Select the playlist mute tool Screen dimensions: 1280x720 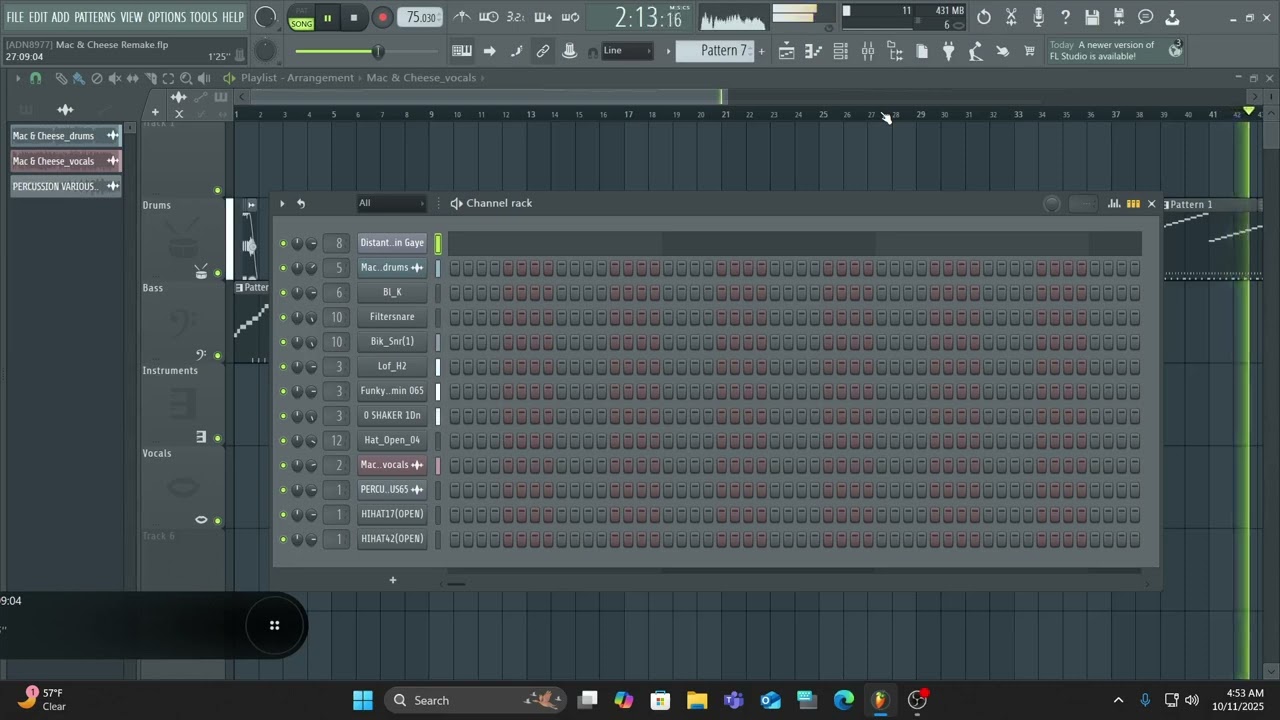114,78
